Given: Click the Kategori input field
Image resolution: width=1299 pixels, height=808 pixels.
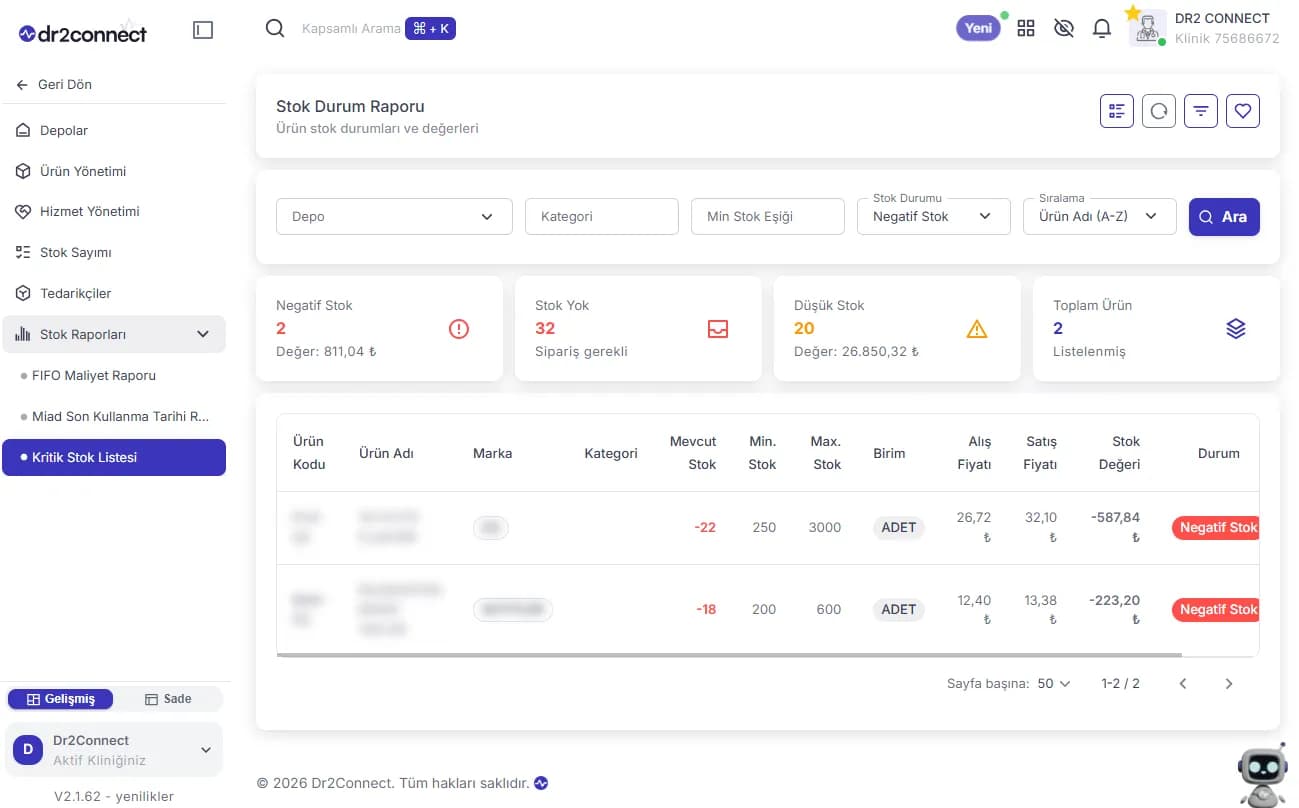Looking at the screenshot, I should pyautogui.click(x=602, y=216).
